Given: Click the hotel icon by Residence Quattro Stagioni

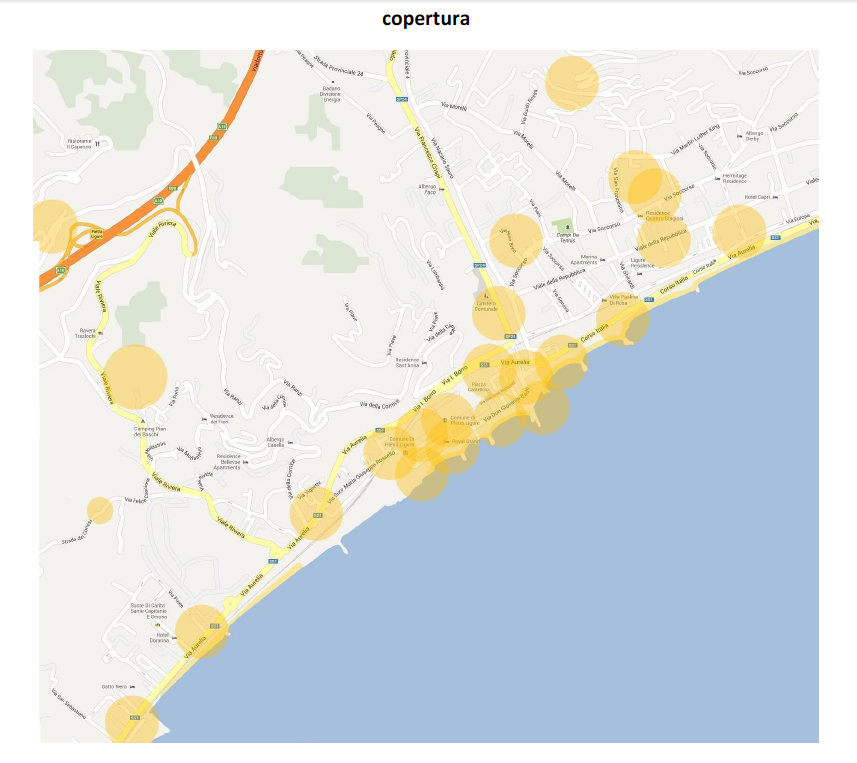Looking at the screenshot, I should tap(640, 216).
